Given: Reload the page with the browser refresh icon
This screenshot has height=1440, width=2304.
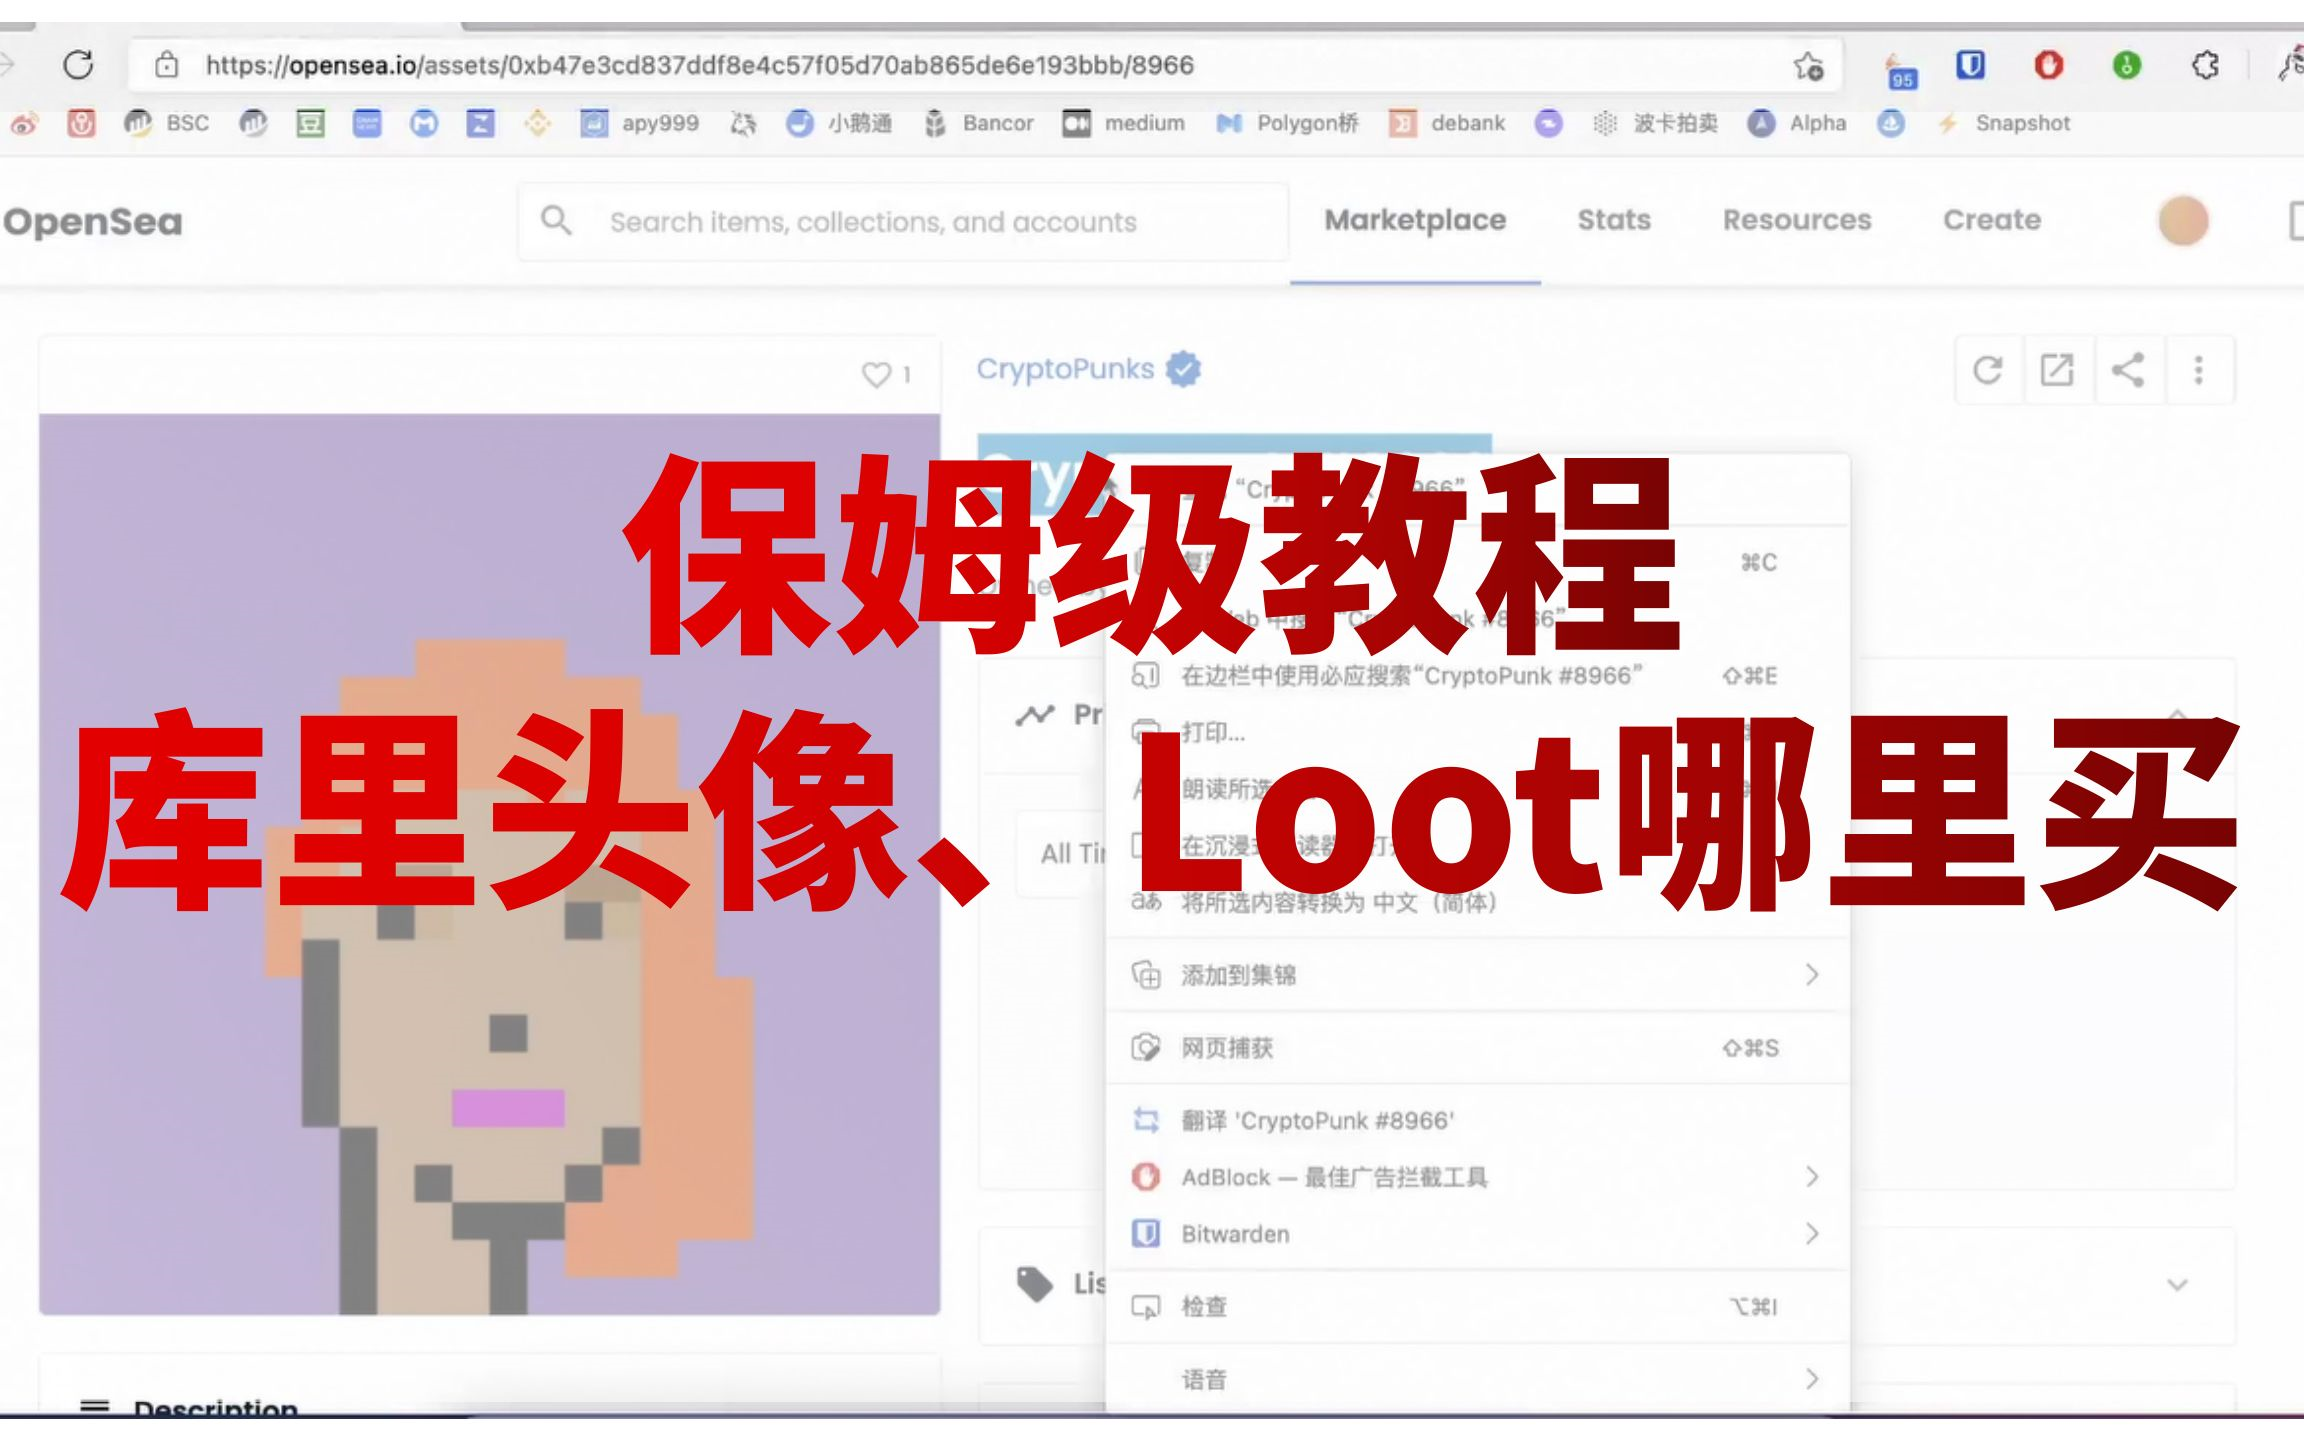Looking at the screenshot, I should (x=78, y=65).
